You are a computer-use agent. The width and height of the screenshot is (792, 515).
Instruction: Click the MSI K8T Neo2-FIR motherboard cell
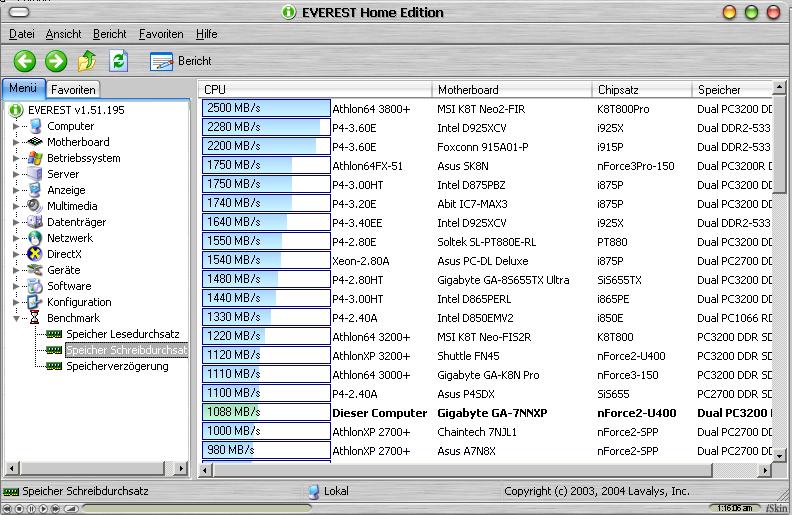click(481, 109)
